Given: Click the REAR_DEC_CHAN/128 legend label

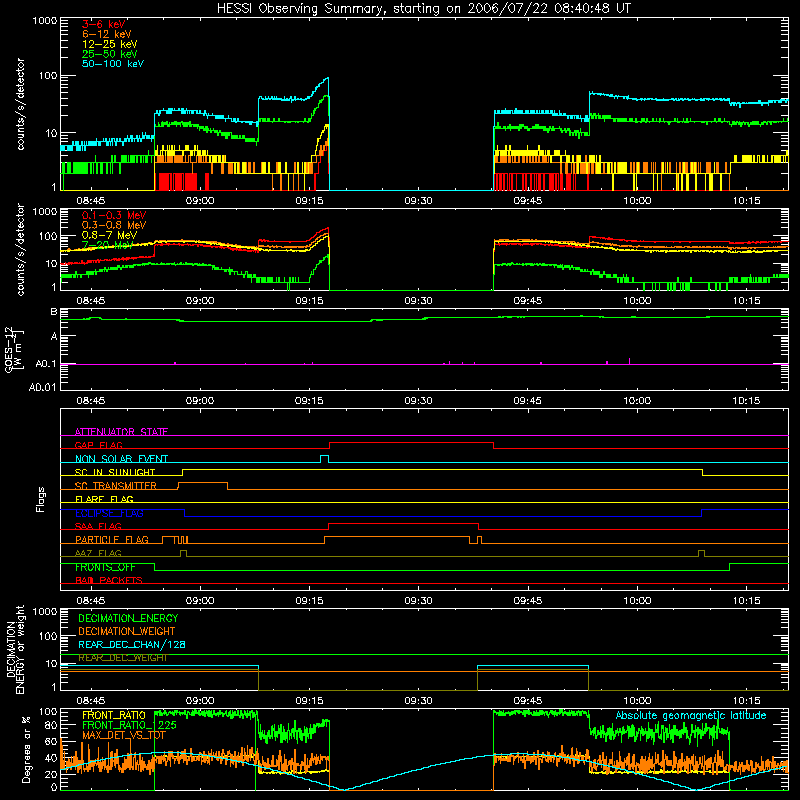Looking at the screenshot, I should 132,644.
